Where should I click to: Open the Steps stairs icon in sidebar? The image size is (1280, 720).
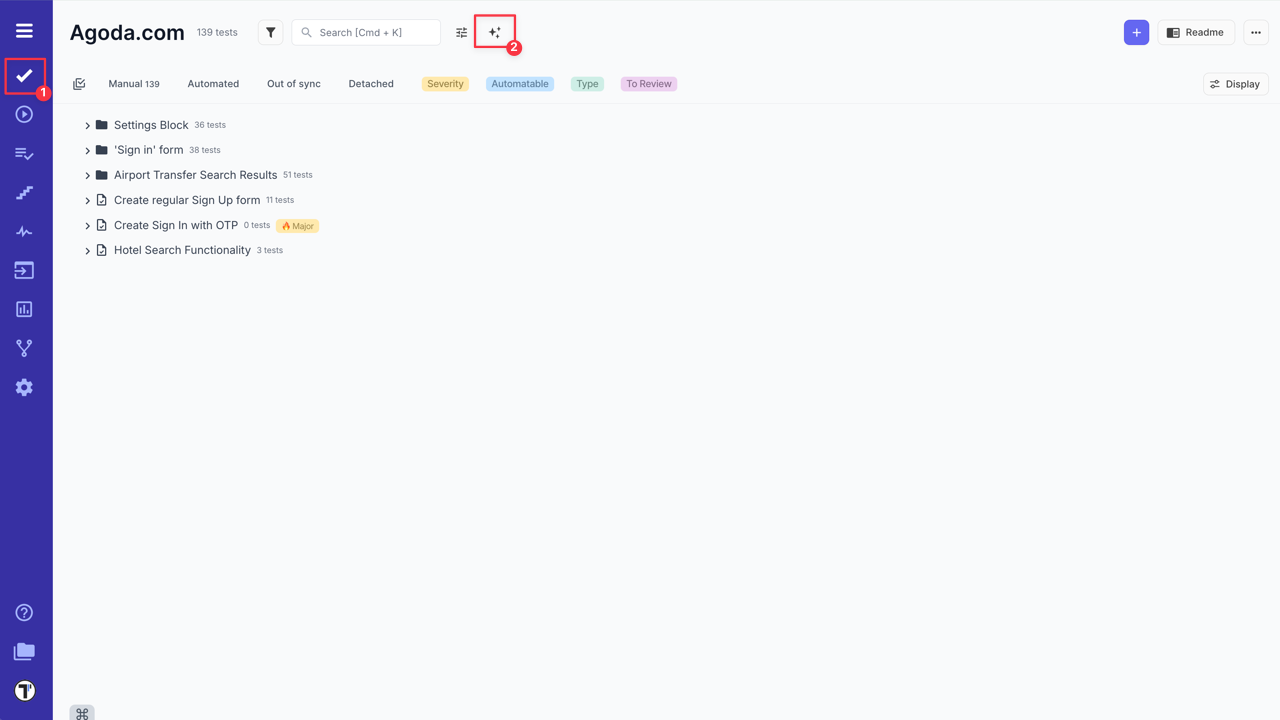(x=24, y=192)
